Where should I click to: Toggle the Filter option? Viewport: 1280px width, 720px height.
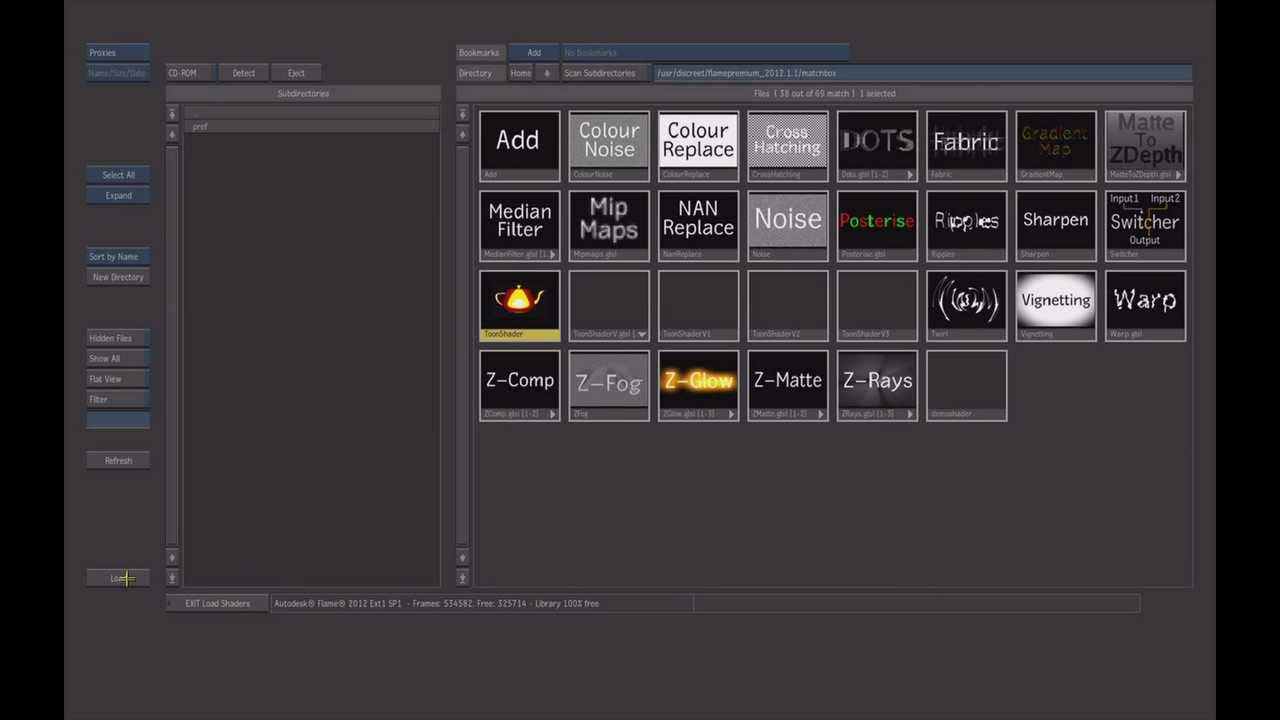[x=118, y=400]
